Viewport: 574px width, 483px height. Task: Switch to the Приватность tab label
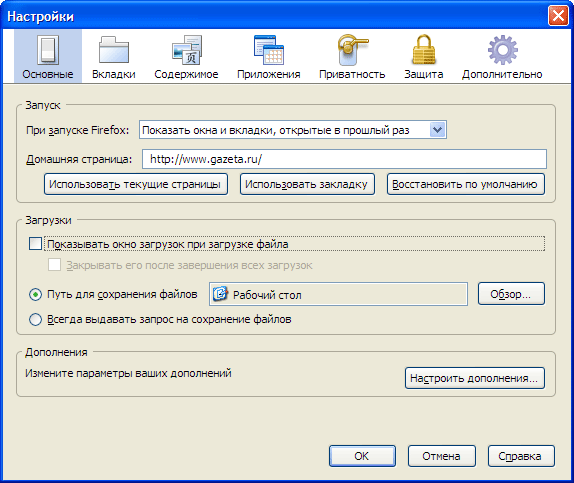(x=352, y=74)
